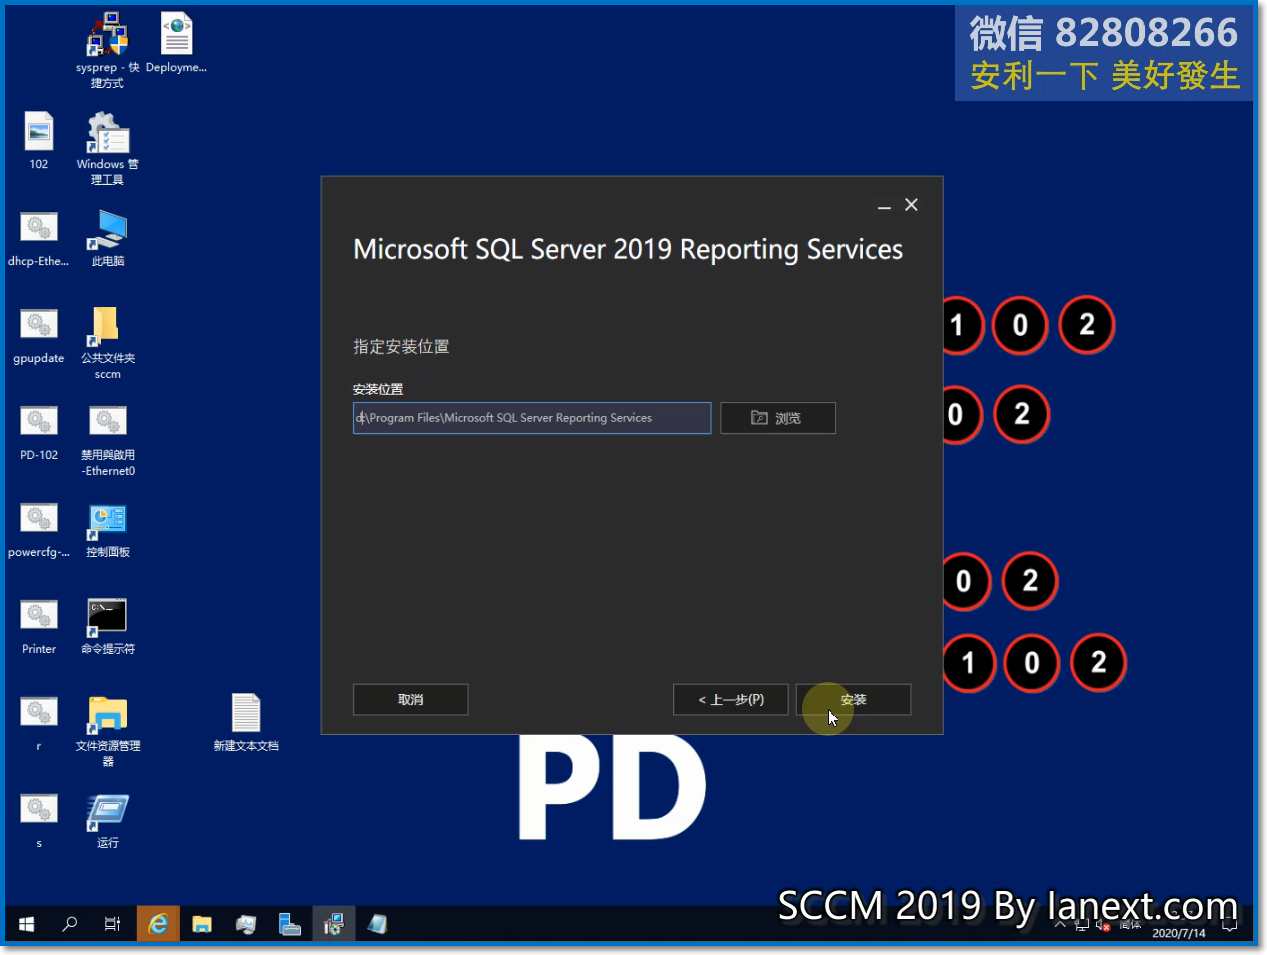Open 控制面板 Control Panel icon
This screenshot has width=1267, height=955.
pos(107,529)
